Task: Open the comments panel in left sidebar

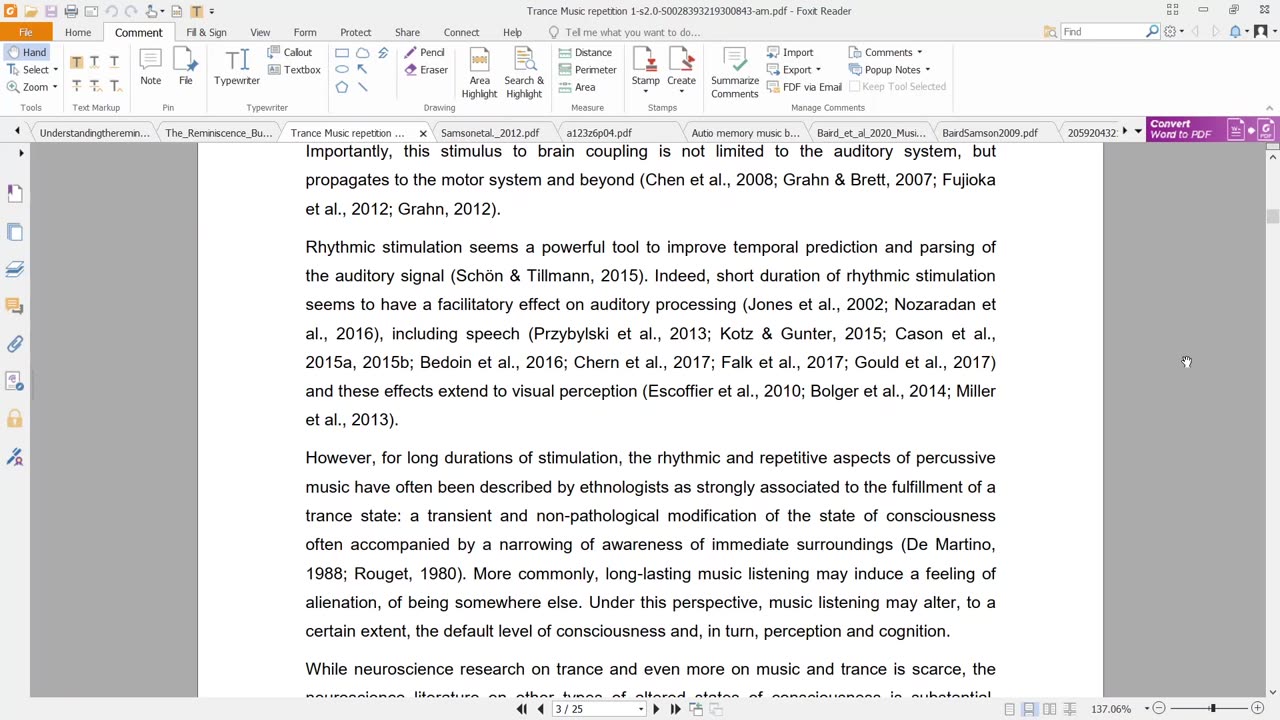Action: 15,307
